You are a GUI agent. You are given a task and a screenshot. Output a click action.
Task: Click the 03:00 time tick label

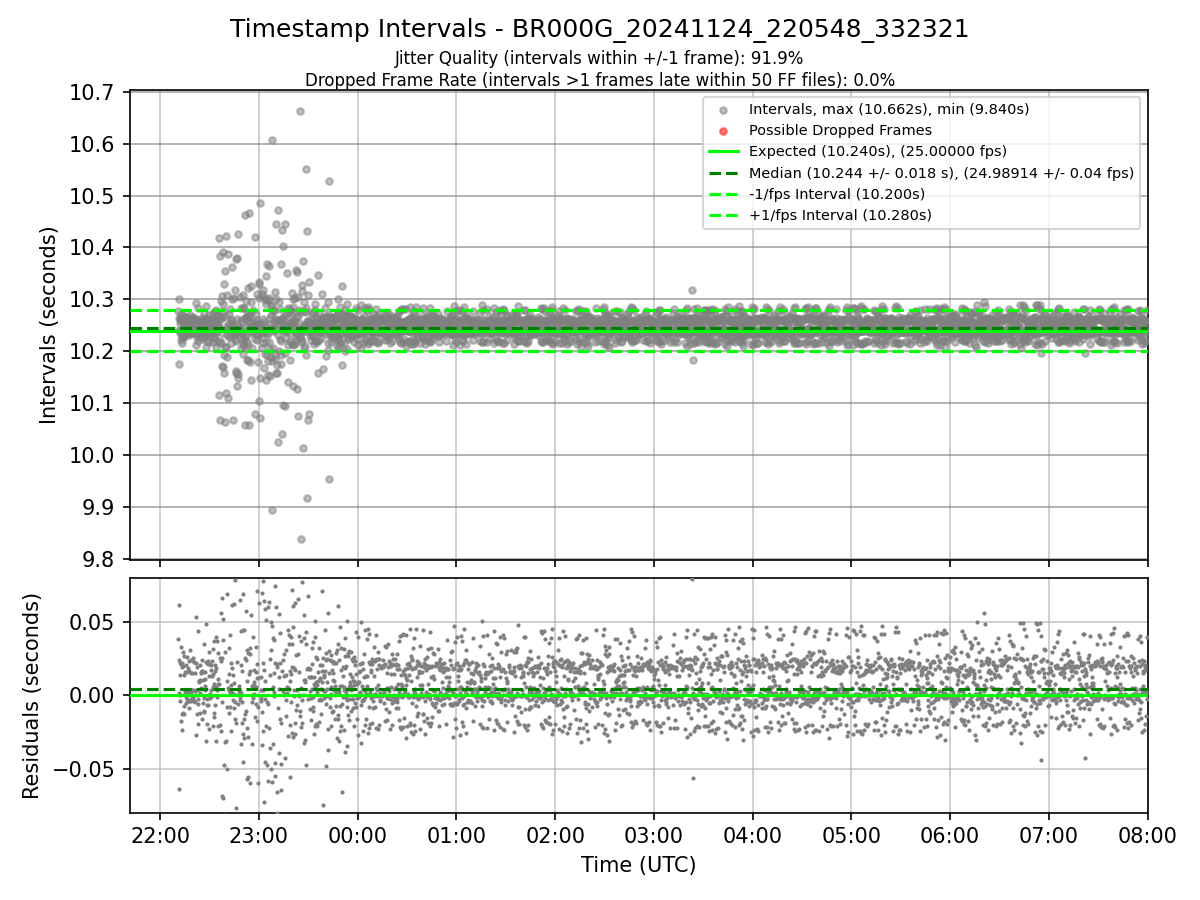(x=654, y=834)
